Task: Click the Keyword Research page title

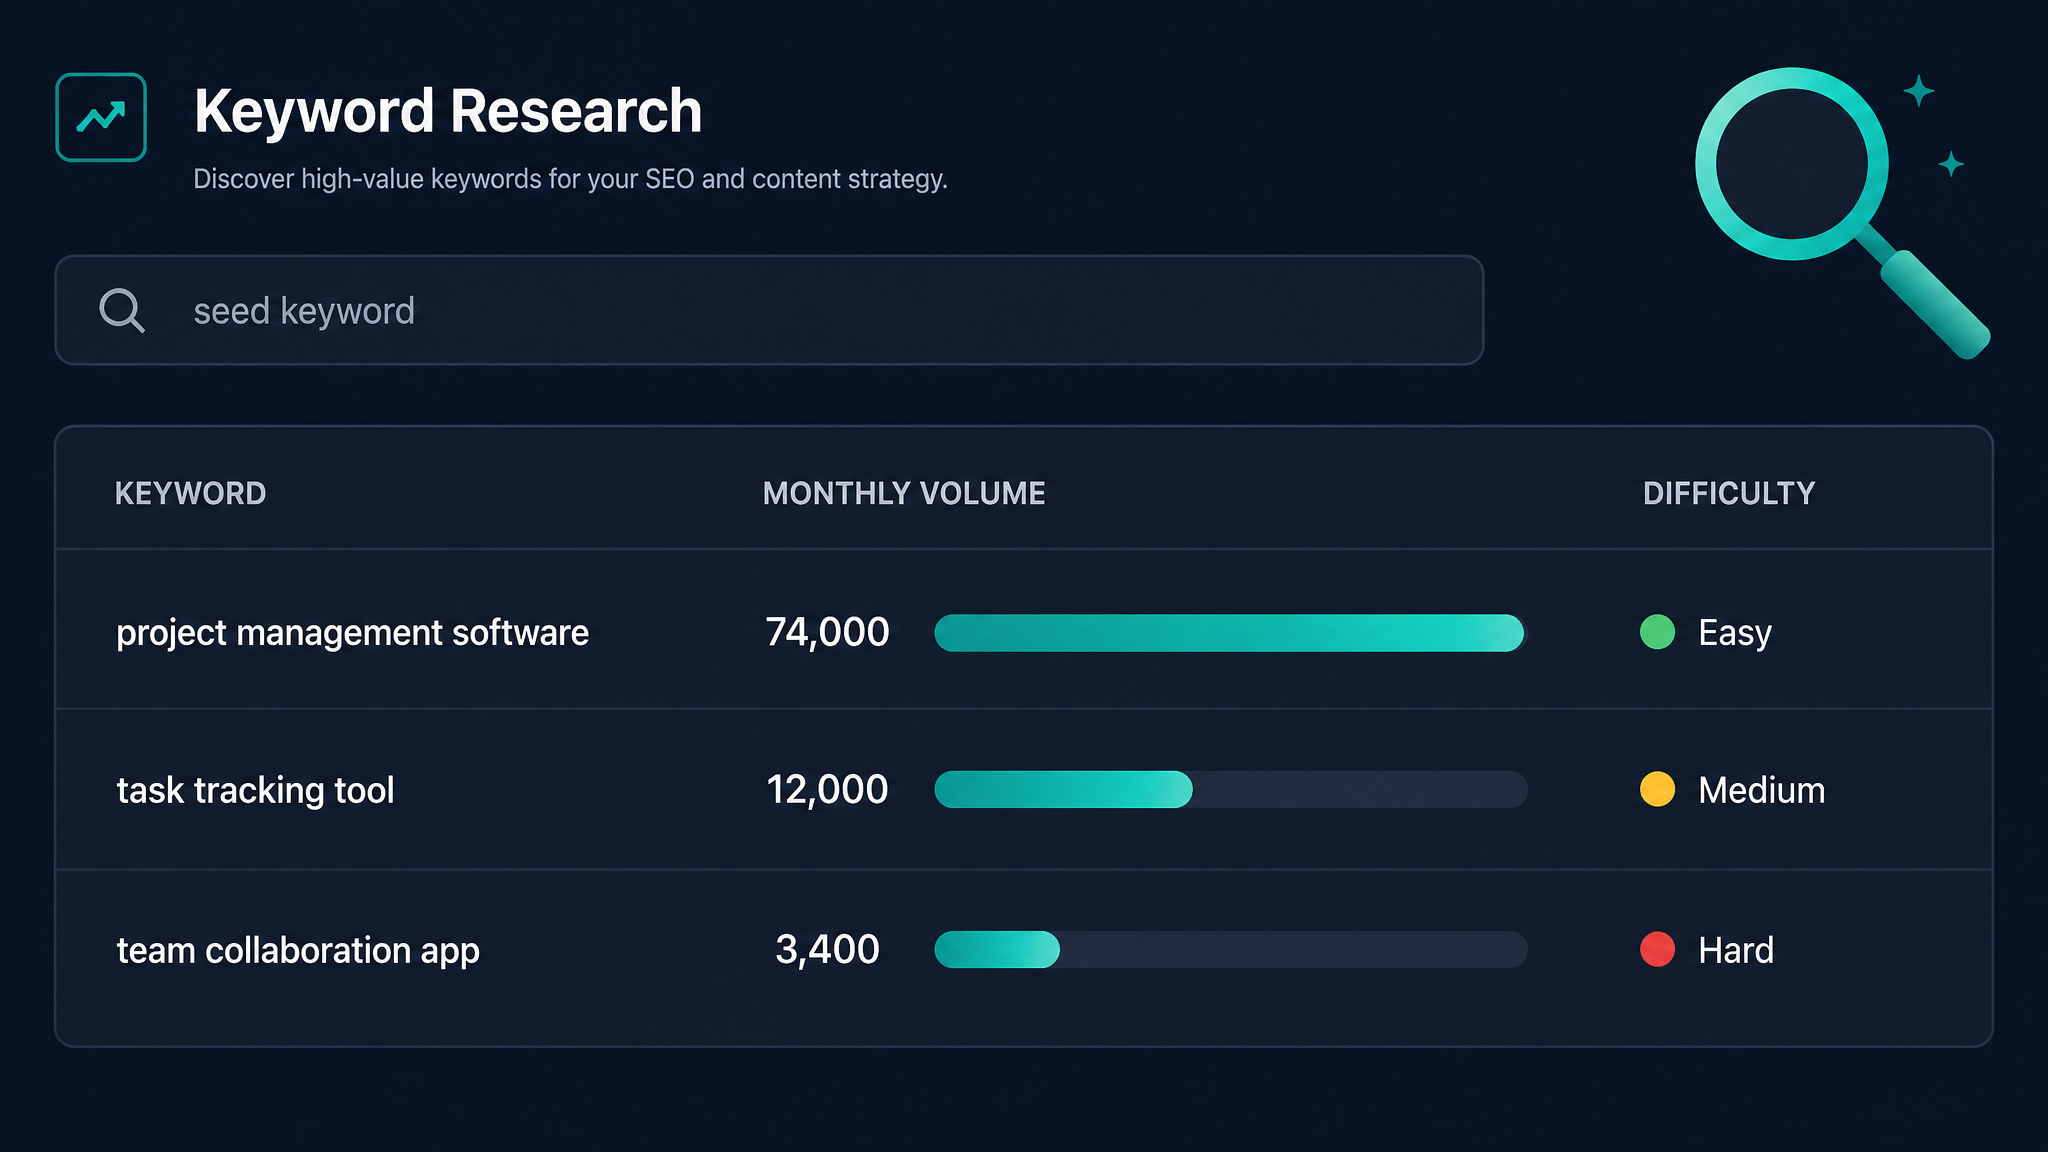Action: (448, 111)
